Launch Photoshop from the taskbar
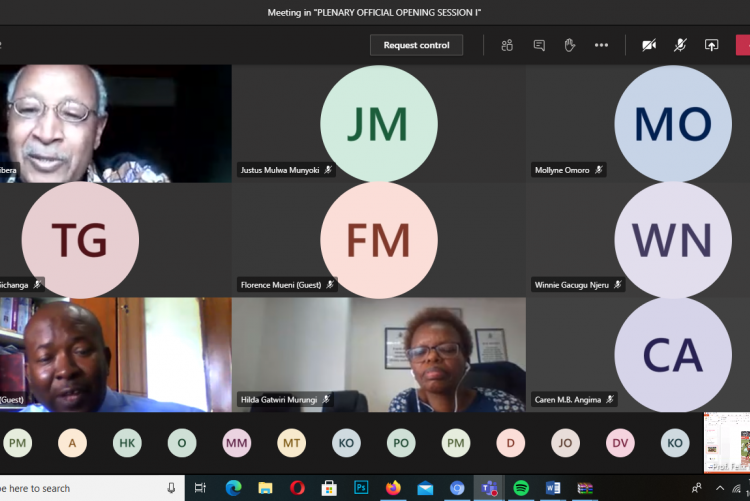The height and width of the screenshot is (501, 750). (x=361, y=488)
